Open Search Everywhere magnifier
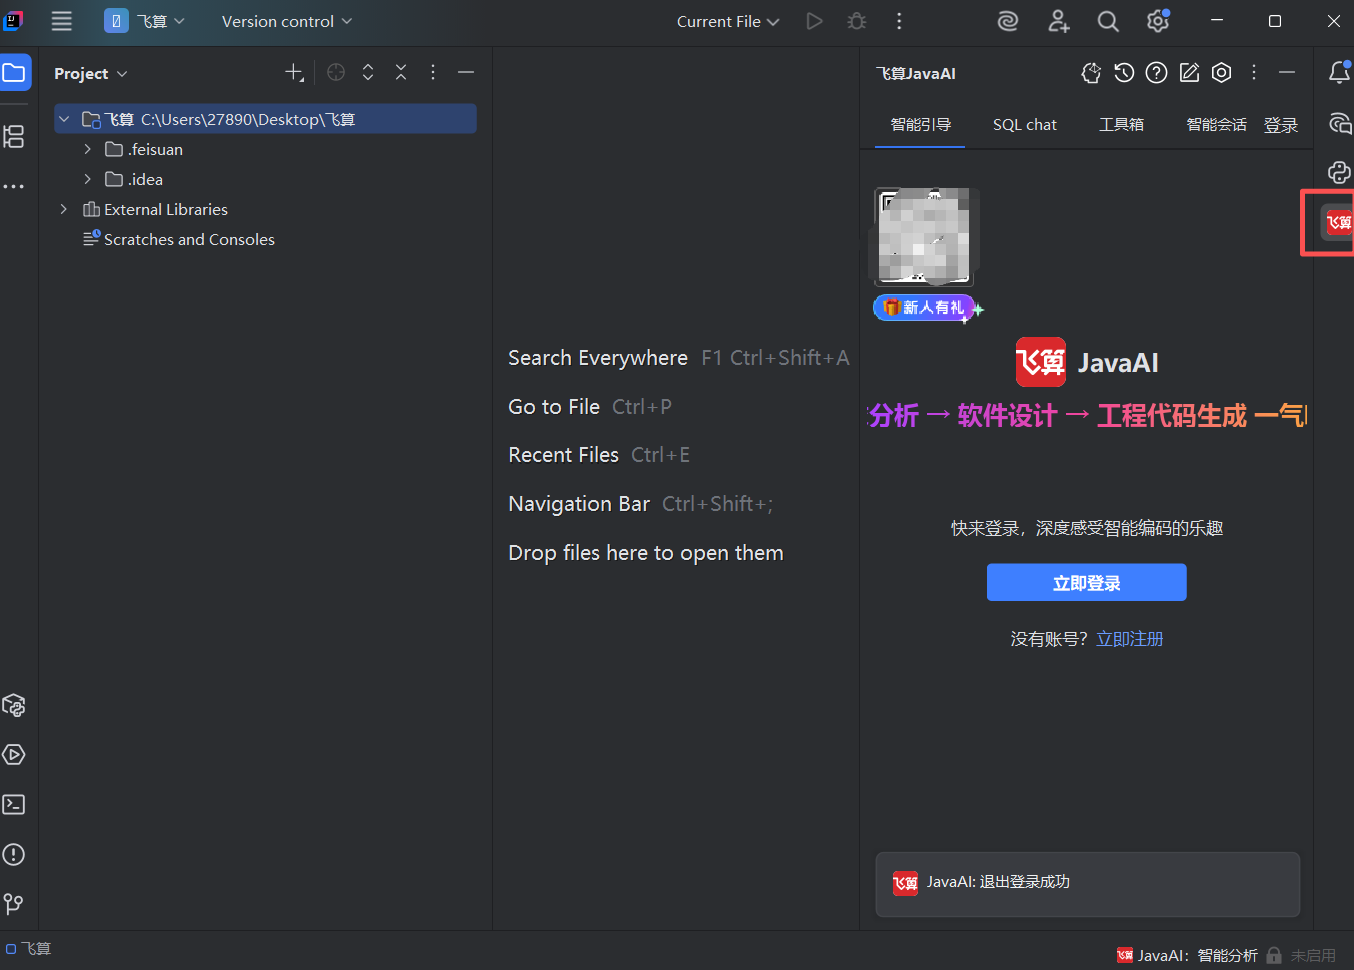This screenshot has width=1354, height=970. (1108, 21)
